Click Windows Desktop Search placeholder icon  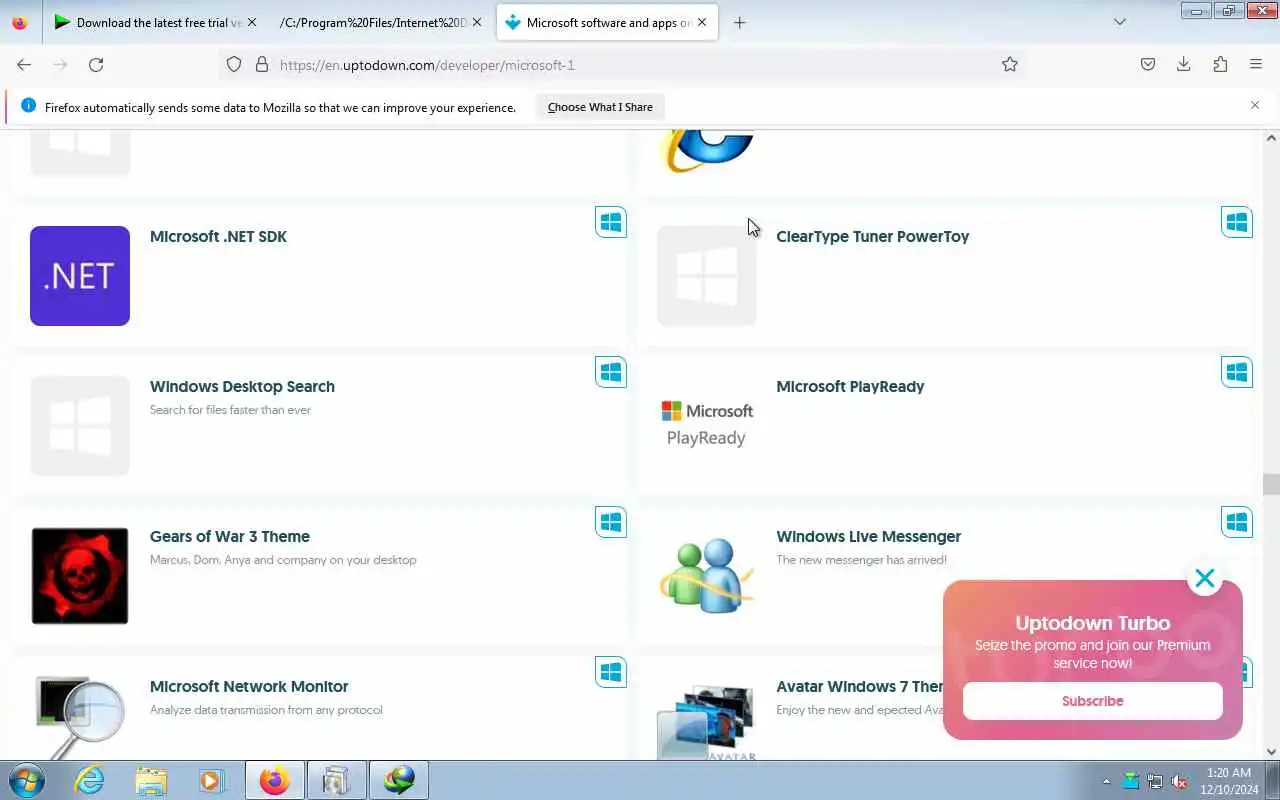(x=80, y=426)
